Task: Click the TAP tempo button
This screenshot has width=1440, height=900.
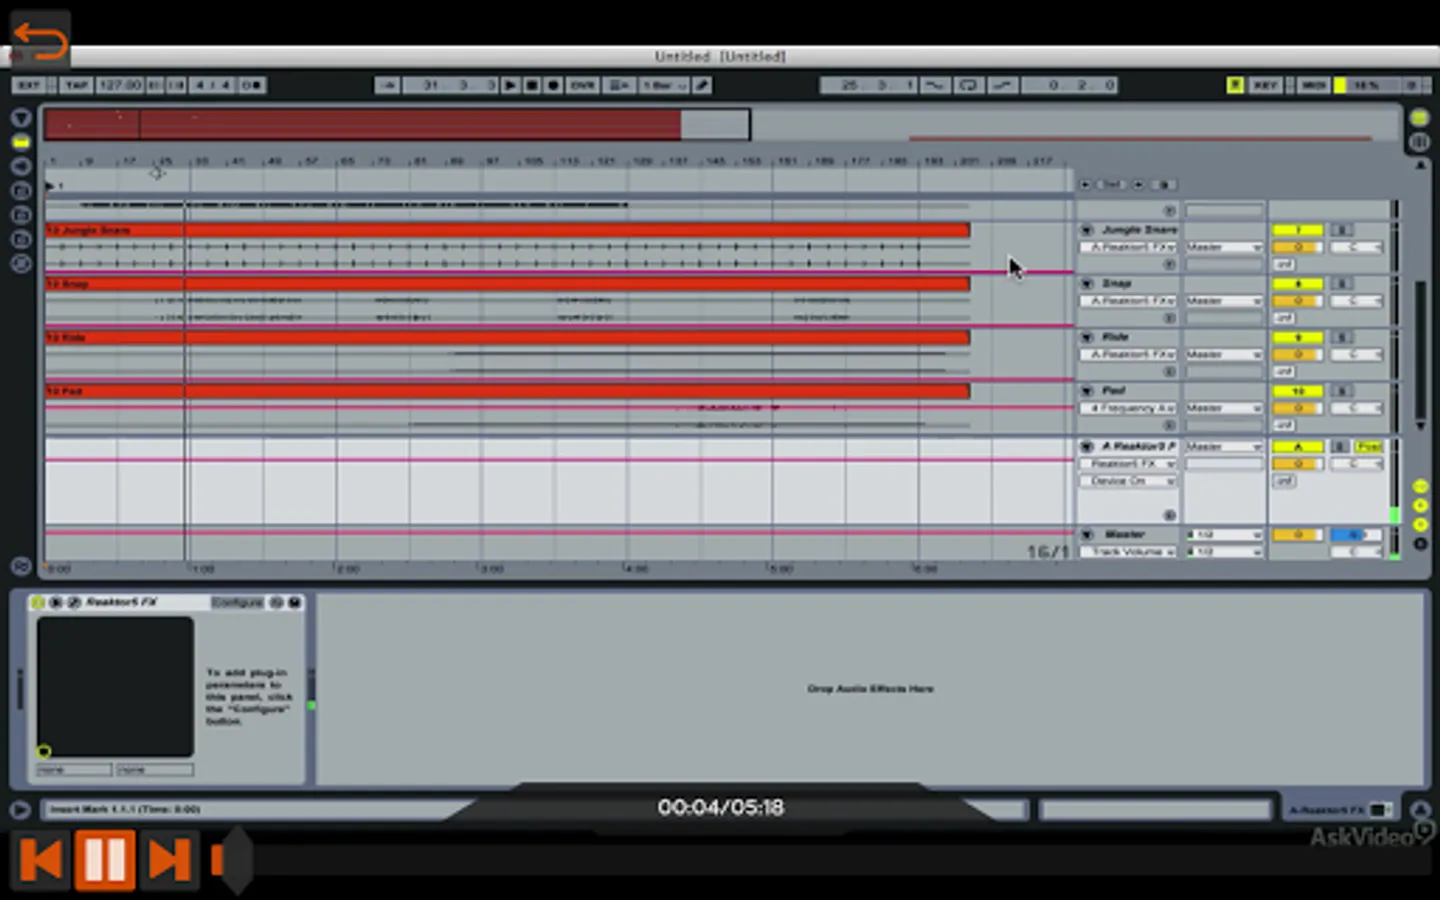Action: coord(77,86)
